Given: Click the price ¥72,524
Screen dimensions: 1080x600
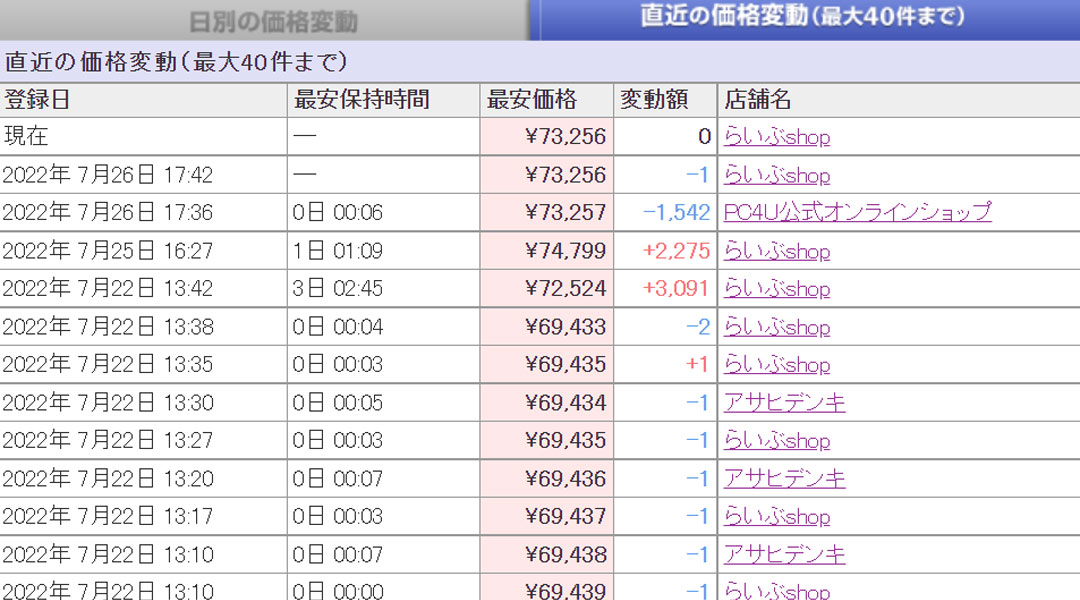Looking at the screenshot, I should click(565, 288).
